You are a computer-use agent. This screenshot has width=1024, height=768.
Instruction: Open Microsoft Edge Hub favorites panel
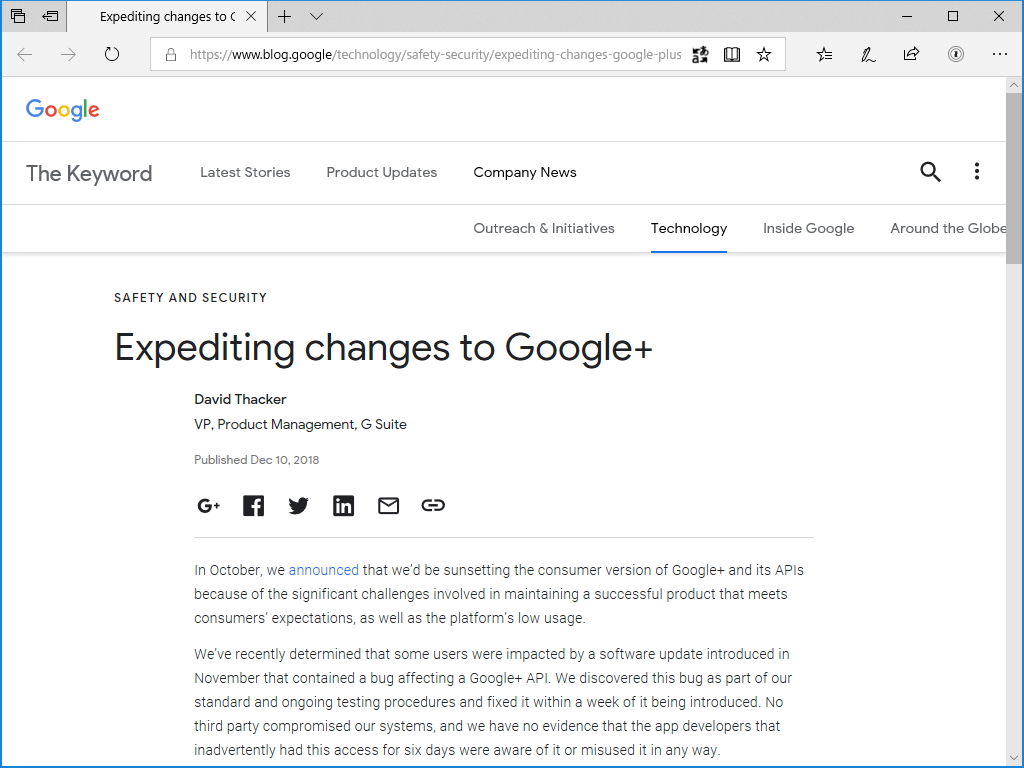click(824, 55)
